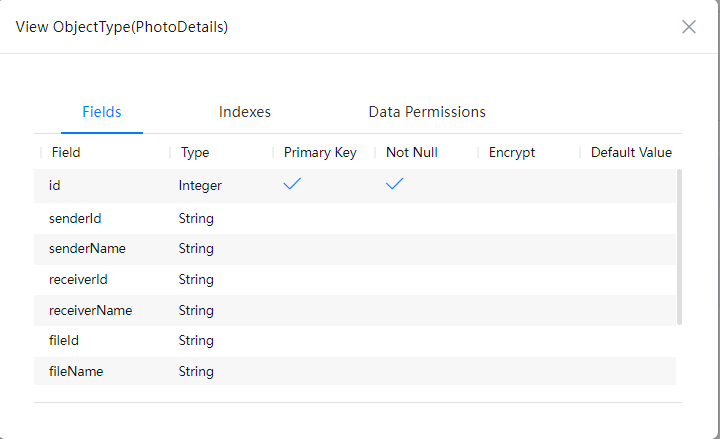Click the Not Null checkmark for id
720x439 pixels.
point(395,184)
